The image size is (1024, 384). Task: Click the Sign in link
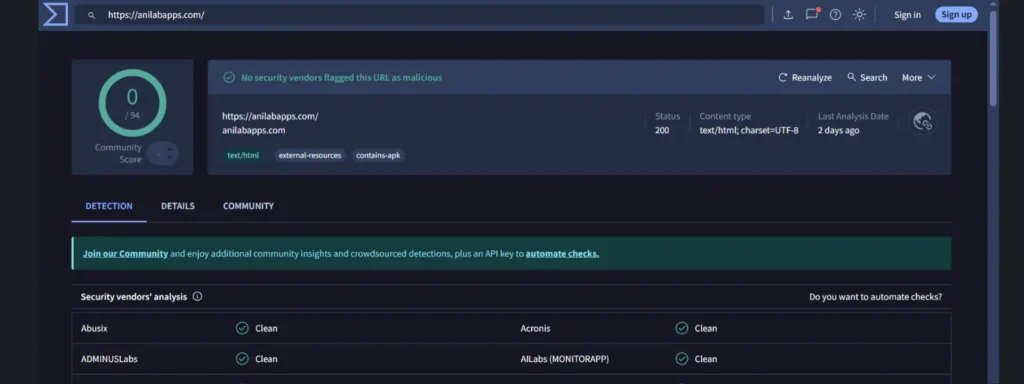coord(907,14)
